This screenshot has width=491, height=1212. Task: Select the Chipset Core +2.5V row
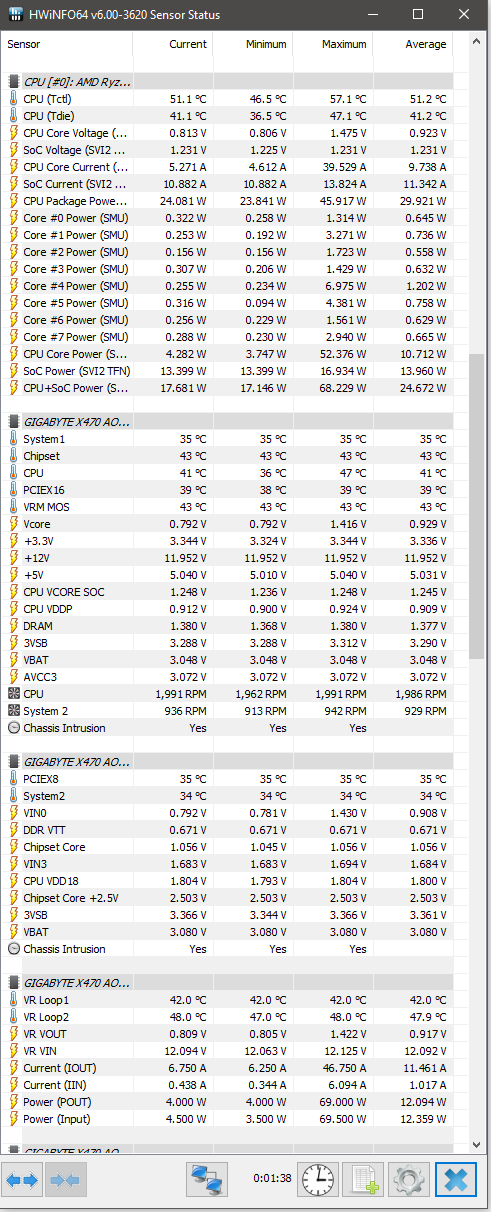coord(227,898)
